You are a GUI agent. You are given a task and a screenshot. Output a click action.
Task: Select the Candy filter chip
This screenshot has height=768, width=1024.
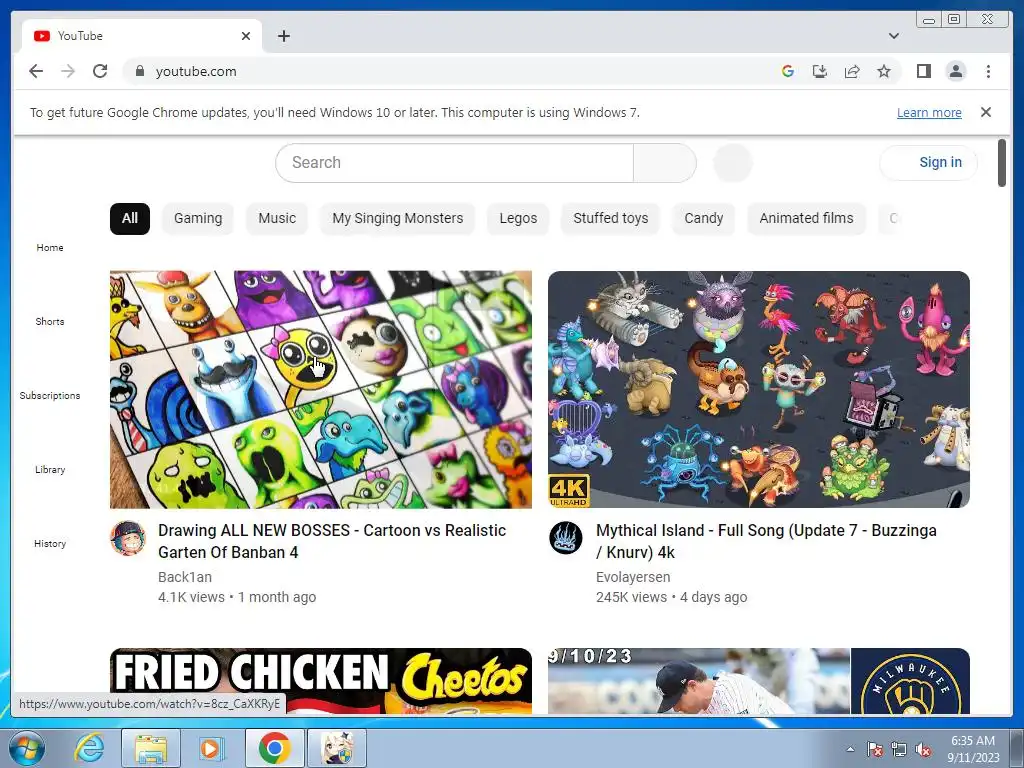pos(703,218)
